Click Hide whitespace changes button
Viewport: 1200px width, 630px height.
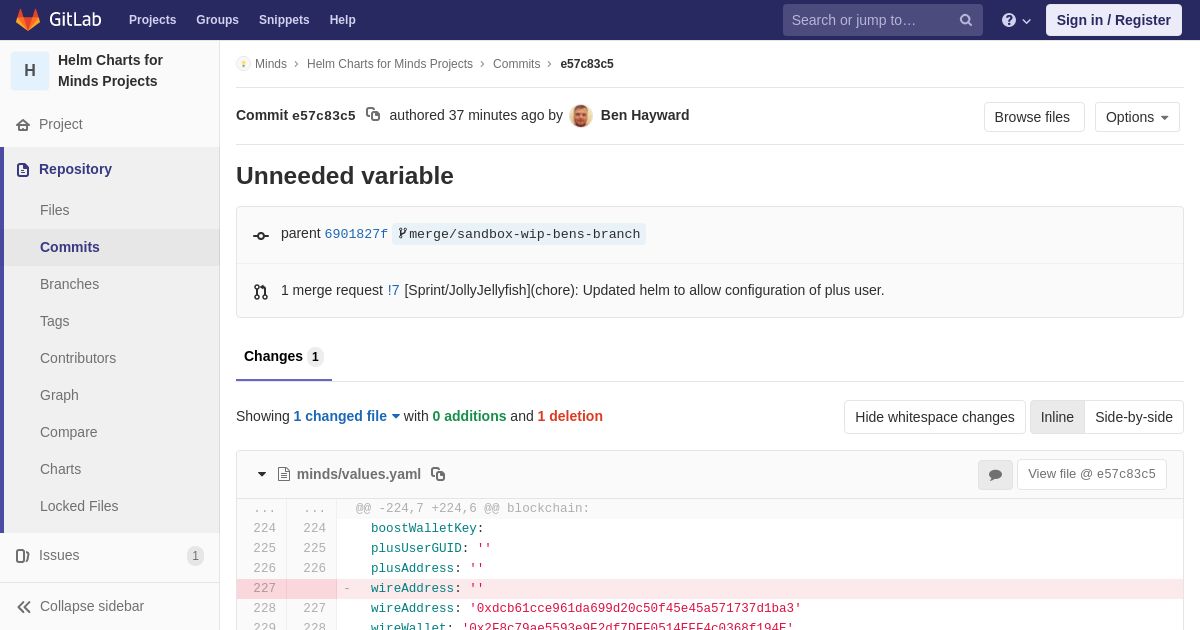tap(935, 417)
